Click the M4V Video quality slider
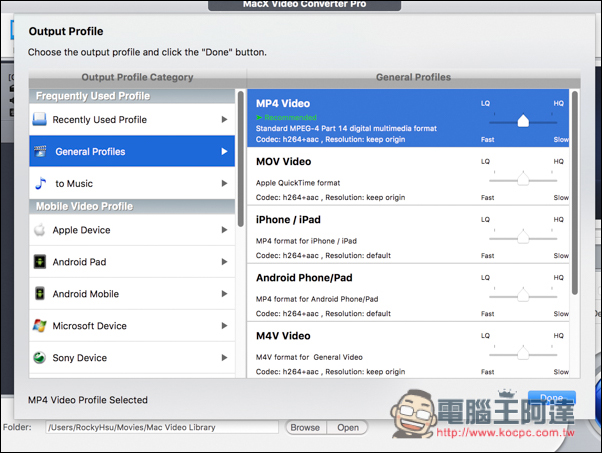602x453 pixels. (x=523, y=353)
